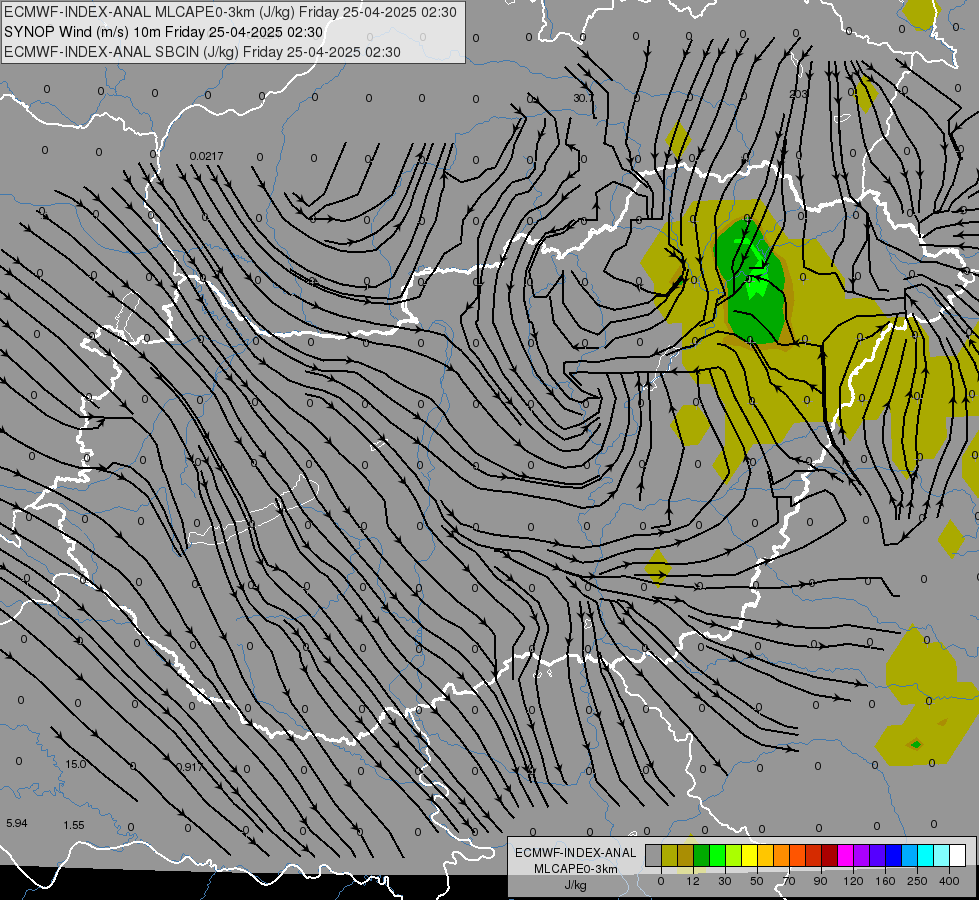Click the map value 0.917
The height and width of the screenshot is (900, 979).
click(189, 767)
